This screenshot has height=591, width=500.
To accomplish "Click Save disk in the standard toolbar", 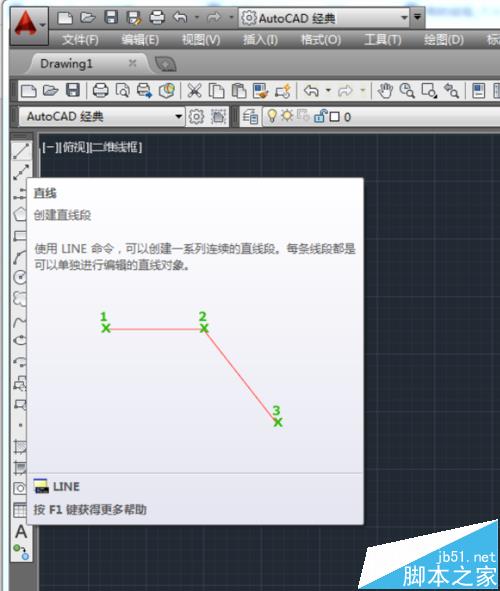I will coord(73,90).
